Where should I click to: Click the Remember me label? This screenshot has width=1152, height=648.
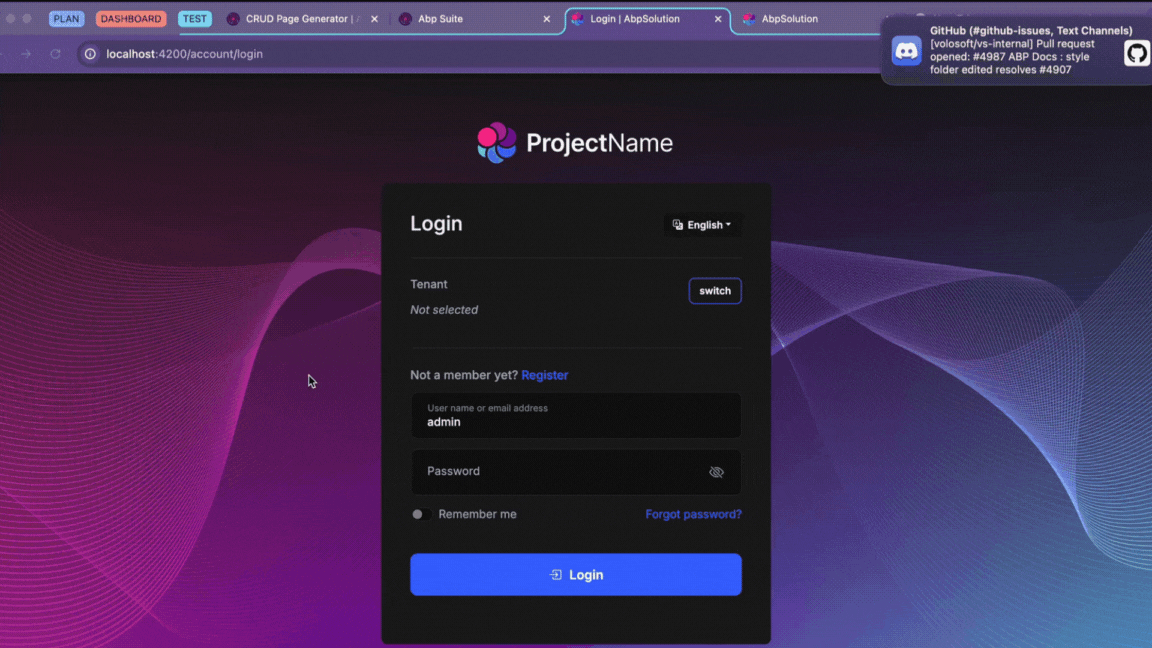pos(478,514)
